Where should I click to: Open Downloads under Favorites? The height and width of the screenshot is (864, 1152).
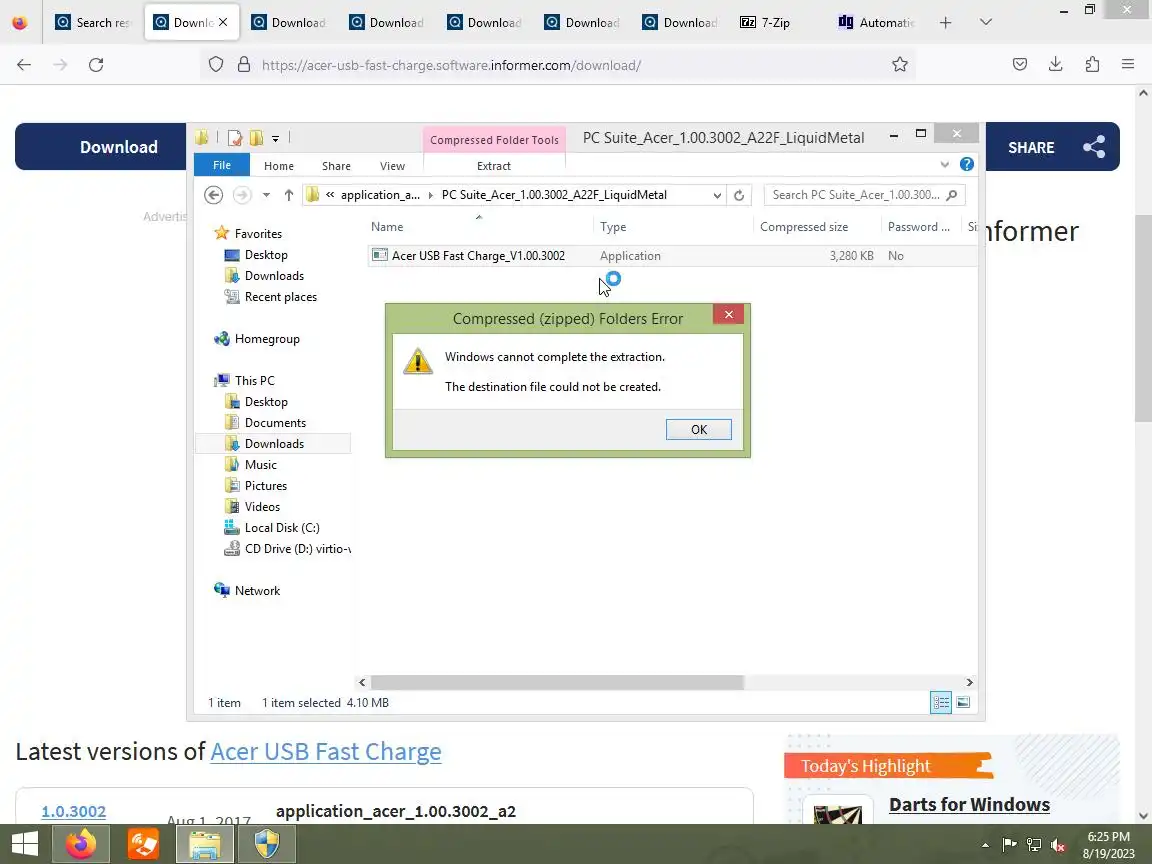pyautogui.click(x=274, y=276)
